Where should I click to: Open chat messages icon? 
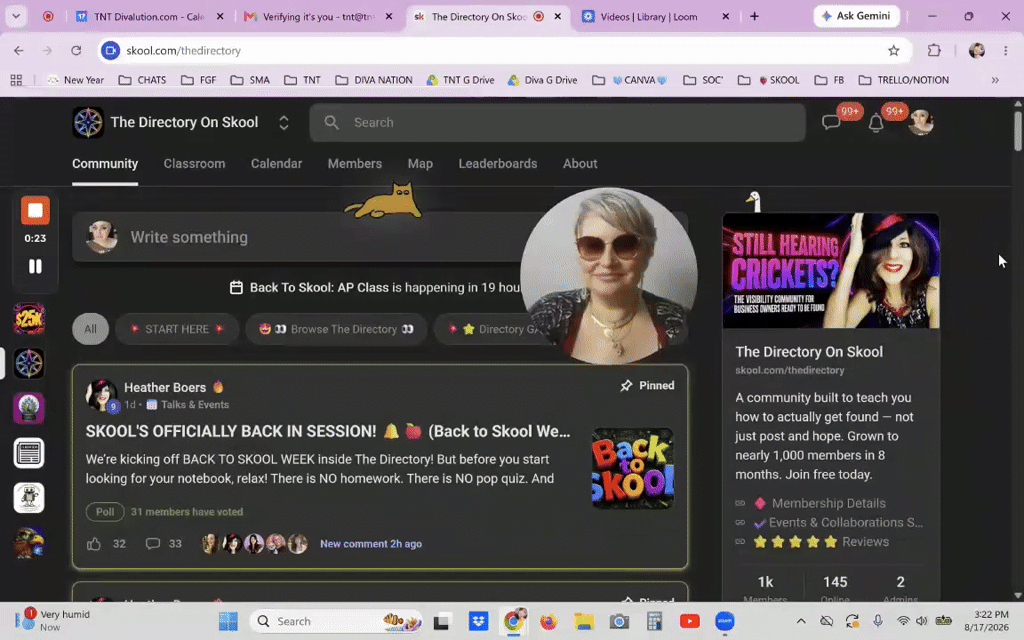click(x=831, y=122)
